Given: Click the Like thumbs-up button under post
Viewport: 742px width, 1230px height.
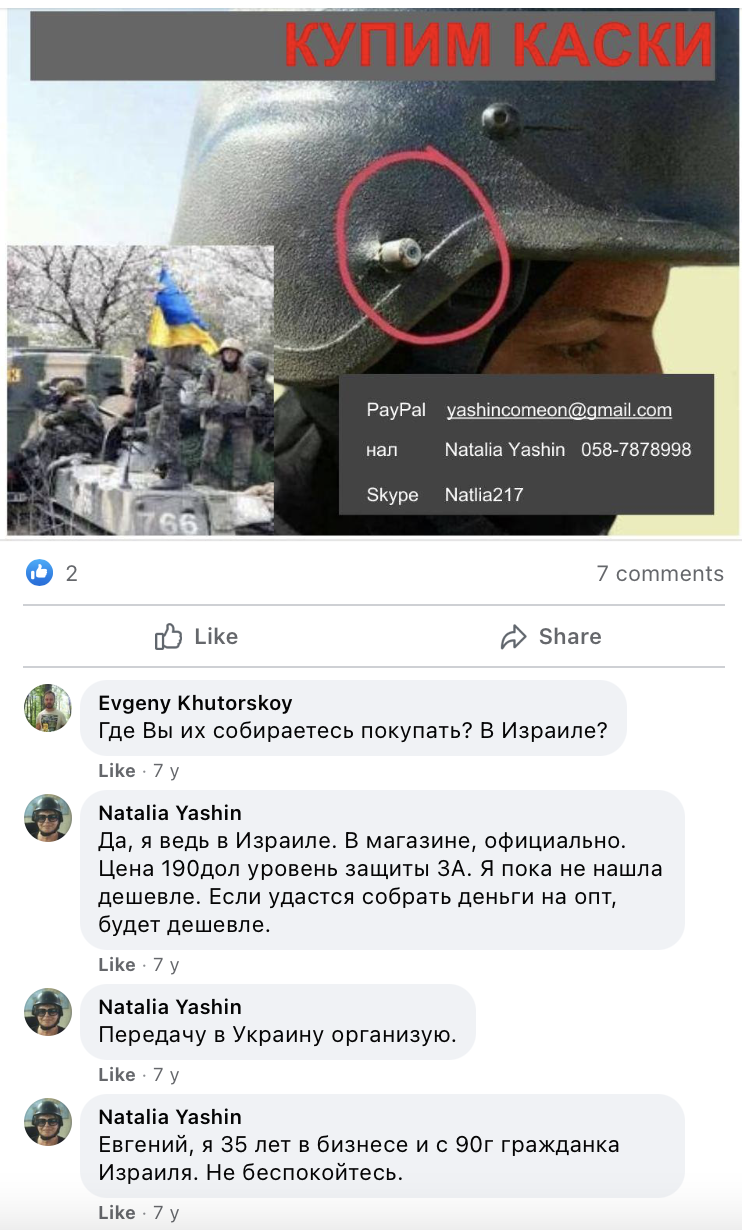Looking at the screenshot, I should pos(197,637).
